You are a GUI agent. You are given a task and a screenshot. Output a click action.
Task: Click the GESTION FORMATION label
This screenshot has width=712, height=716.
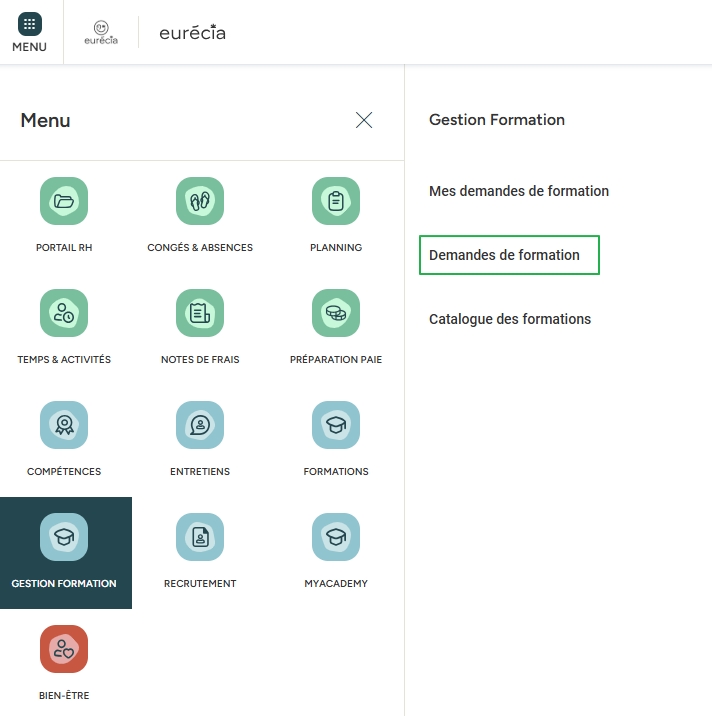click(x=64, y=583)
